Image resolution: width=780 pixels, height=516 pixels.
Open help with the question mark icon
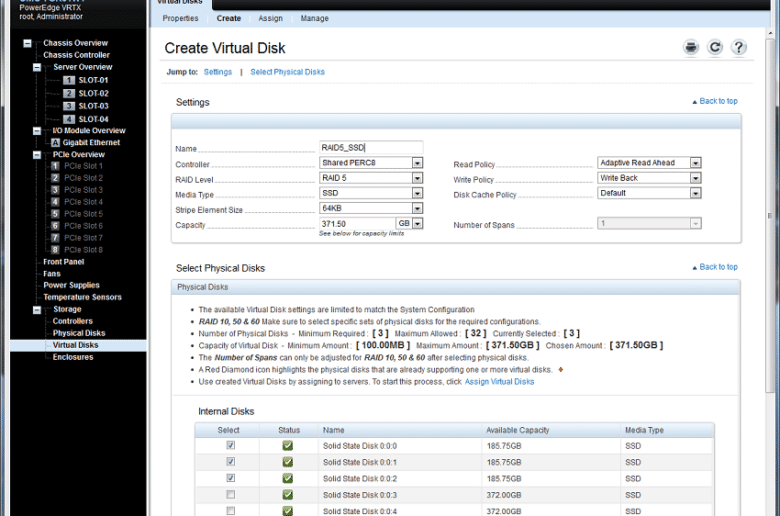point(739,47)
